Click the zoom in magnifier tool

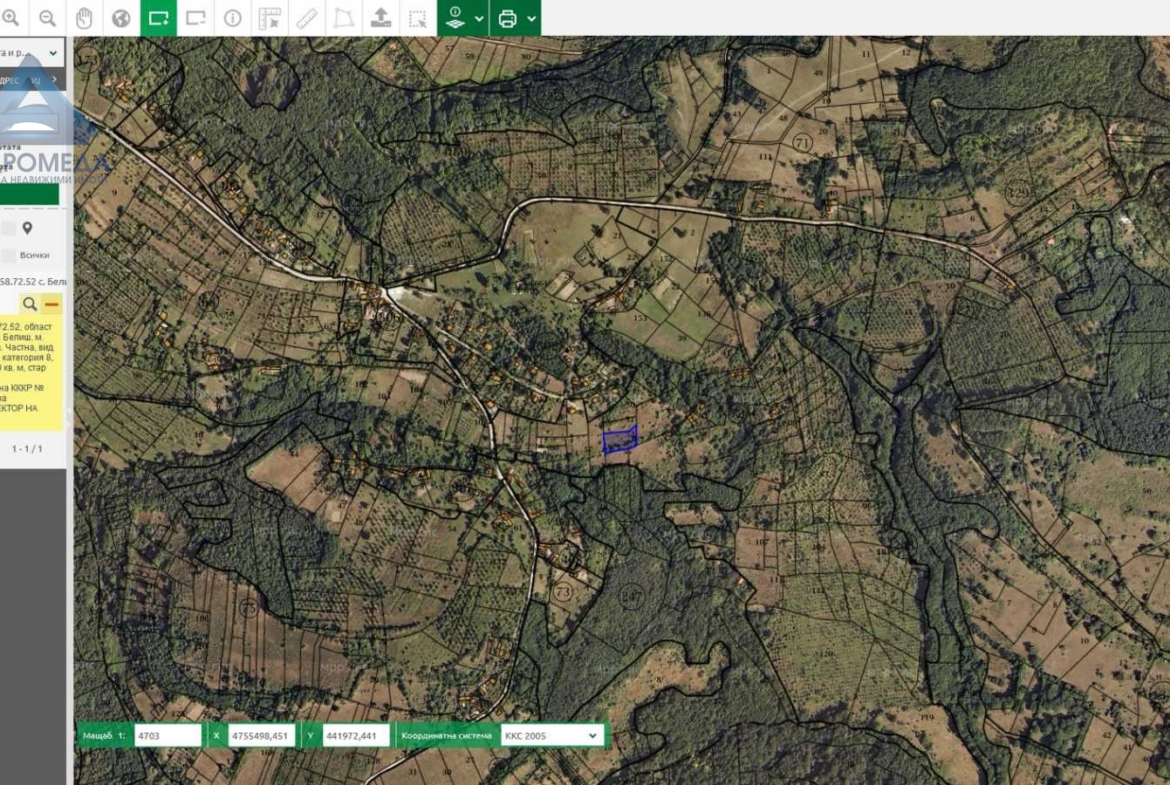point(11,18)
